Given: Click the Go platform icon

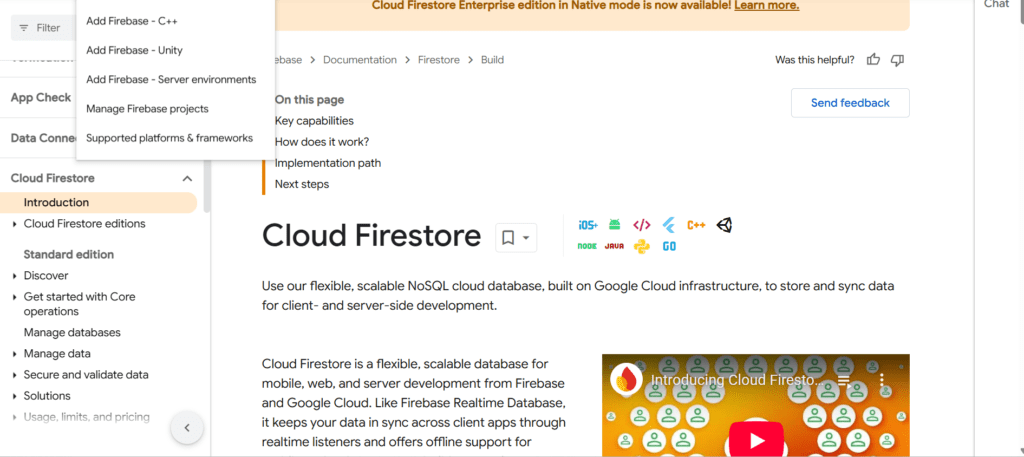Looking at the screenshot, I should [x=669, y=246].
